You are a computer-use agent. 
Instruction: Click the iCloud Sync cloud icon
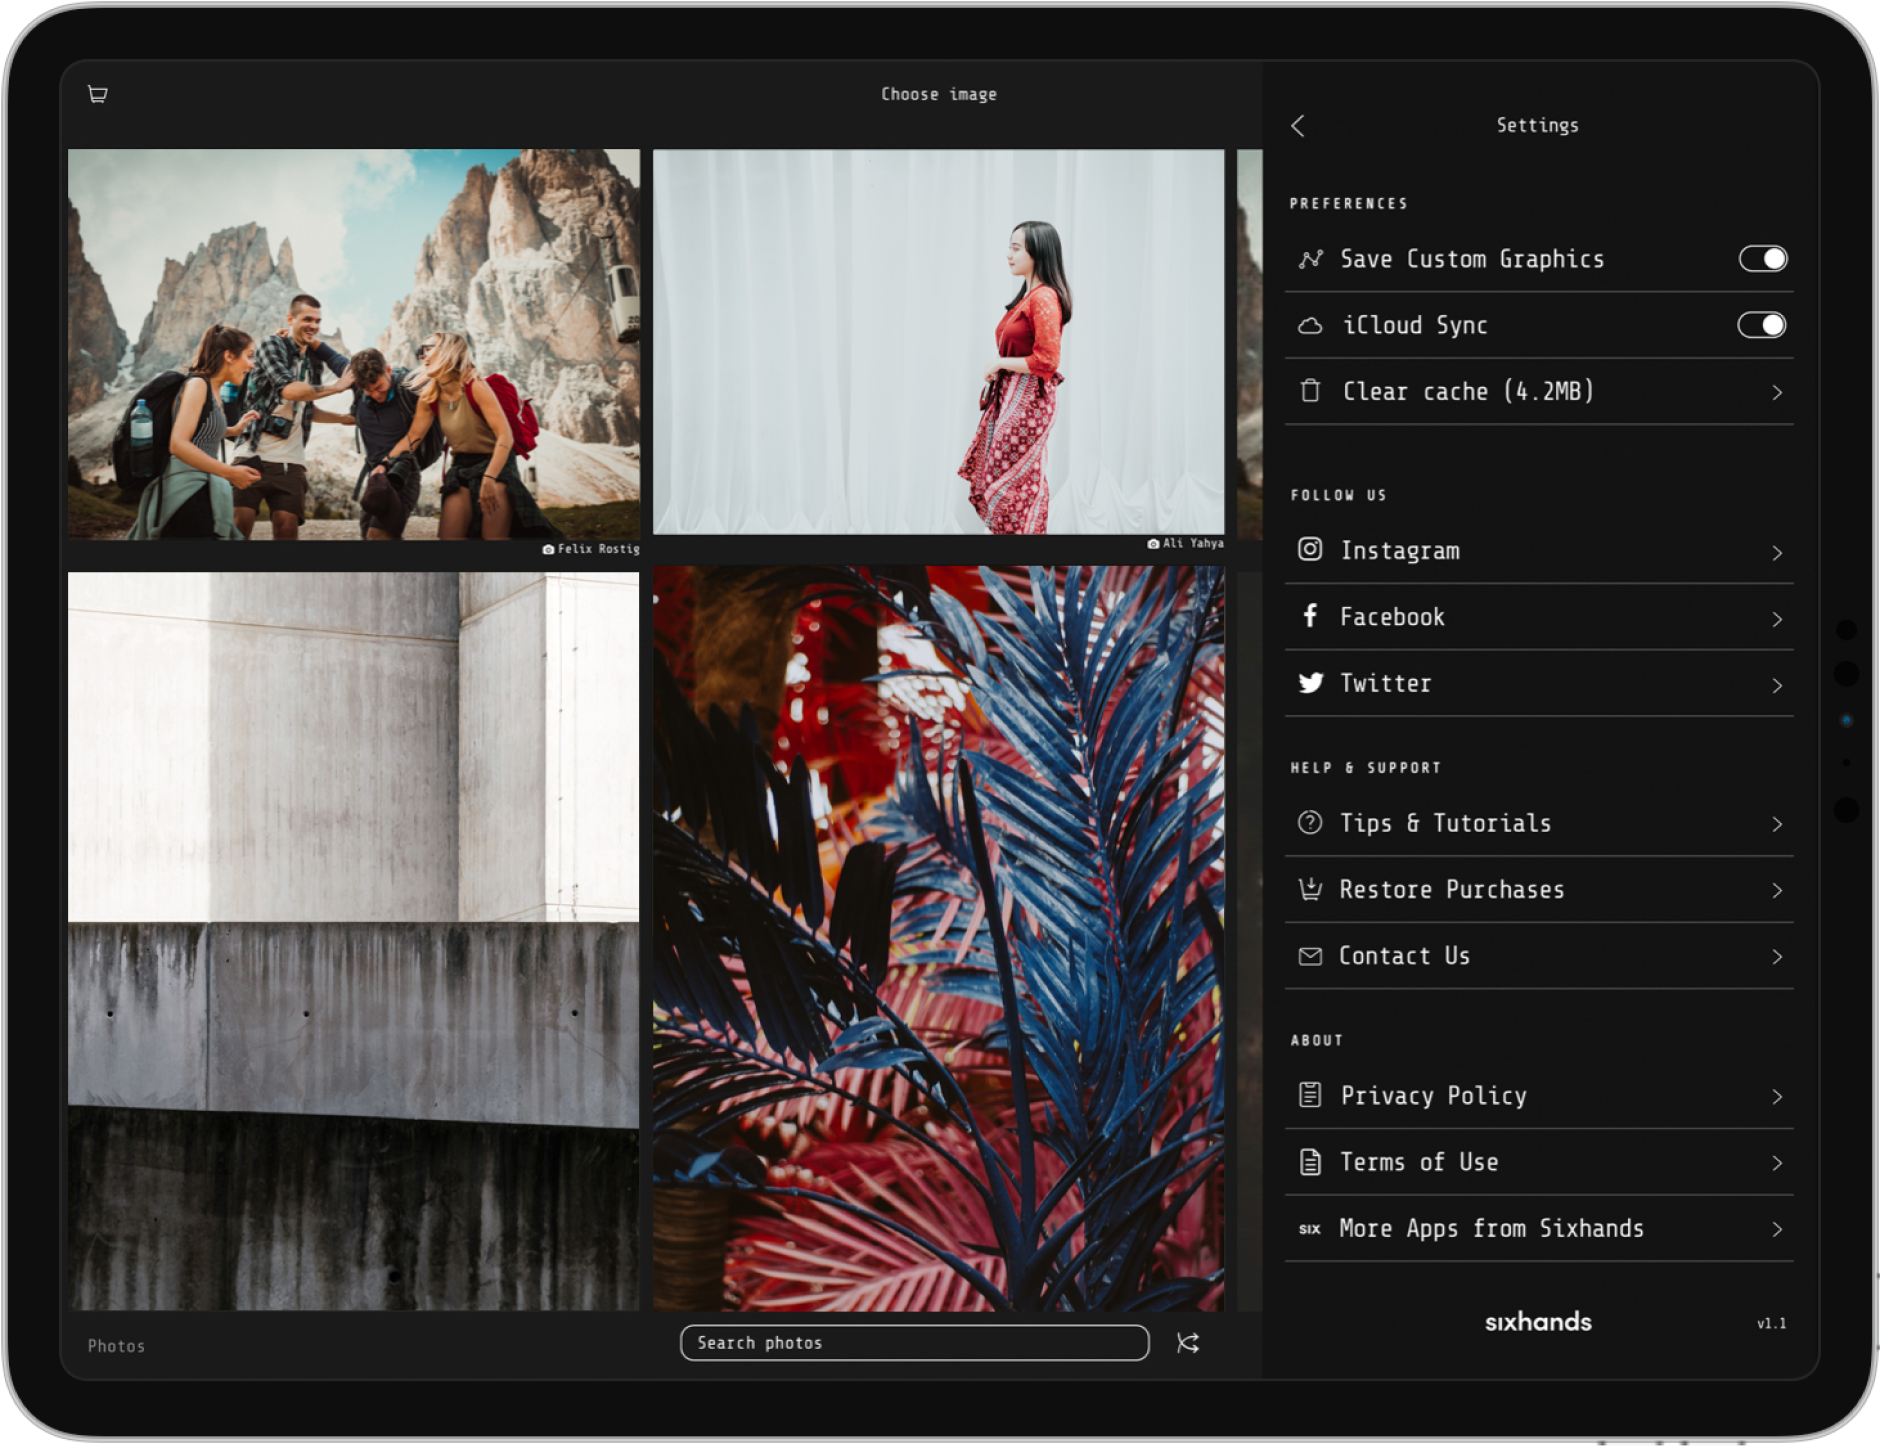(1310, 326)
